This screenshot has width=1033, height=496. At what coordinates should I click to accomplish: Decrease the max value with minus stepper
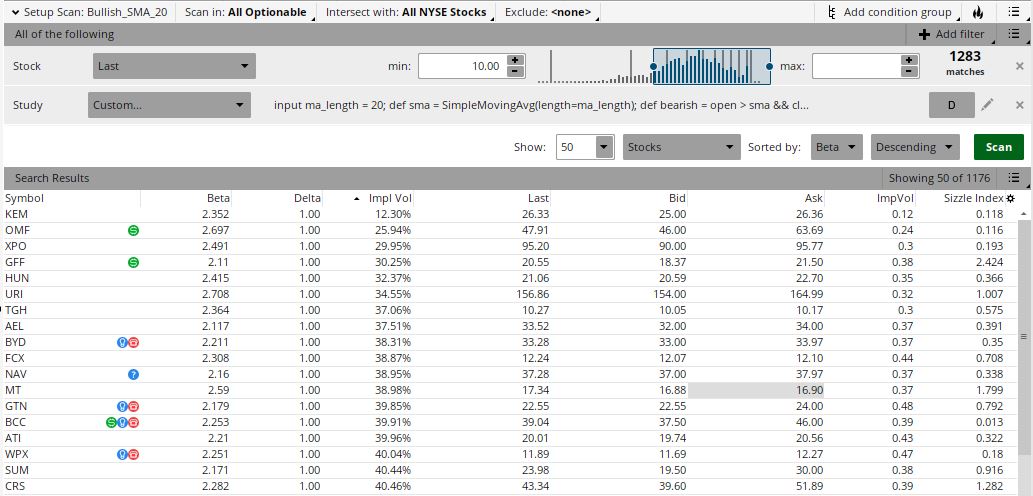910,71
